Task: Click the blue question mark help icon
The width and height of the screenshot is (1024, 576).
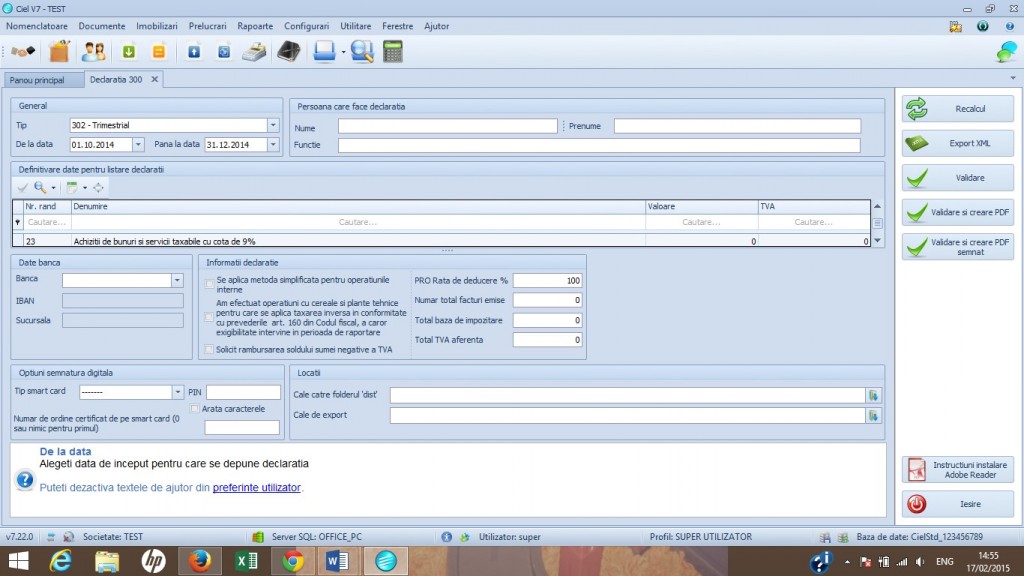Action: pos(25,480)
